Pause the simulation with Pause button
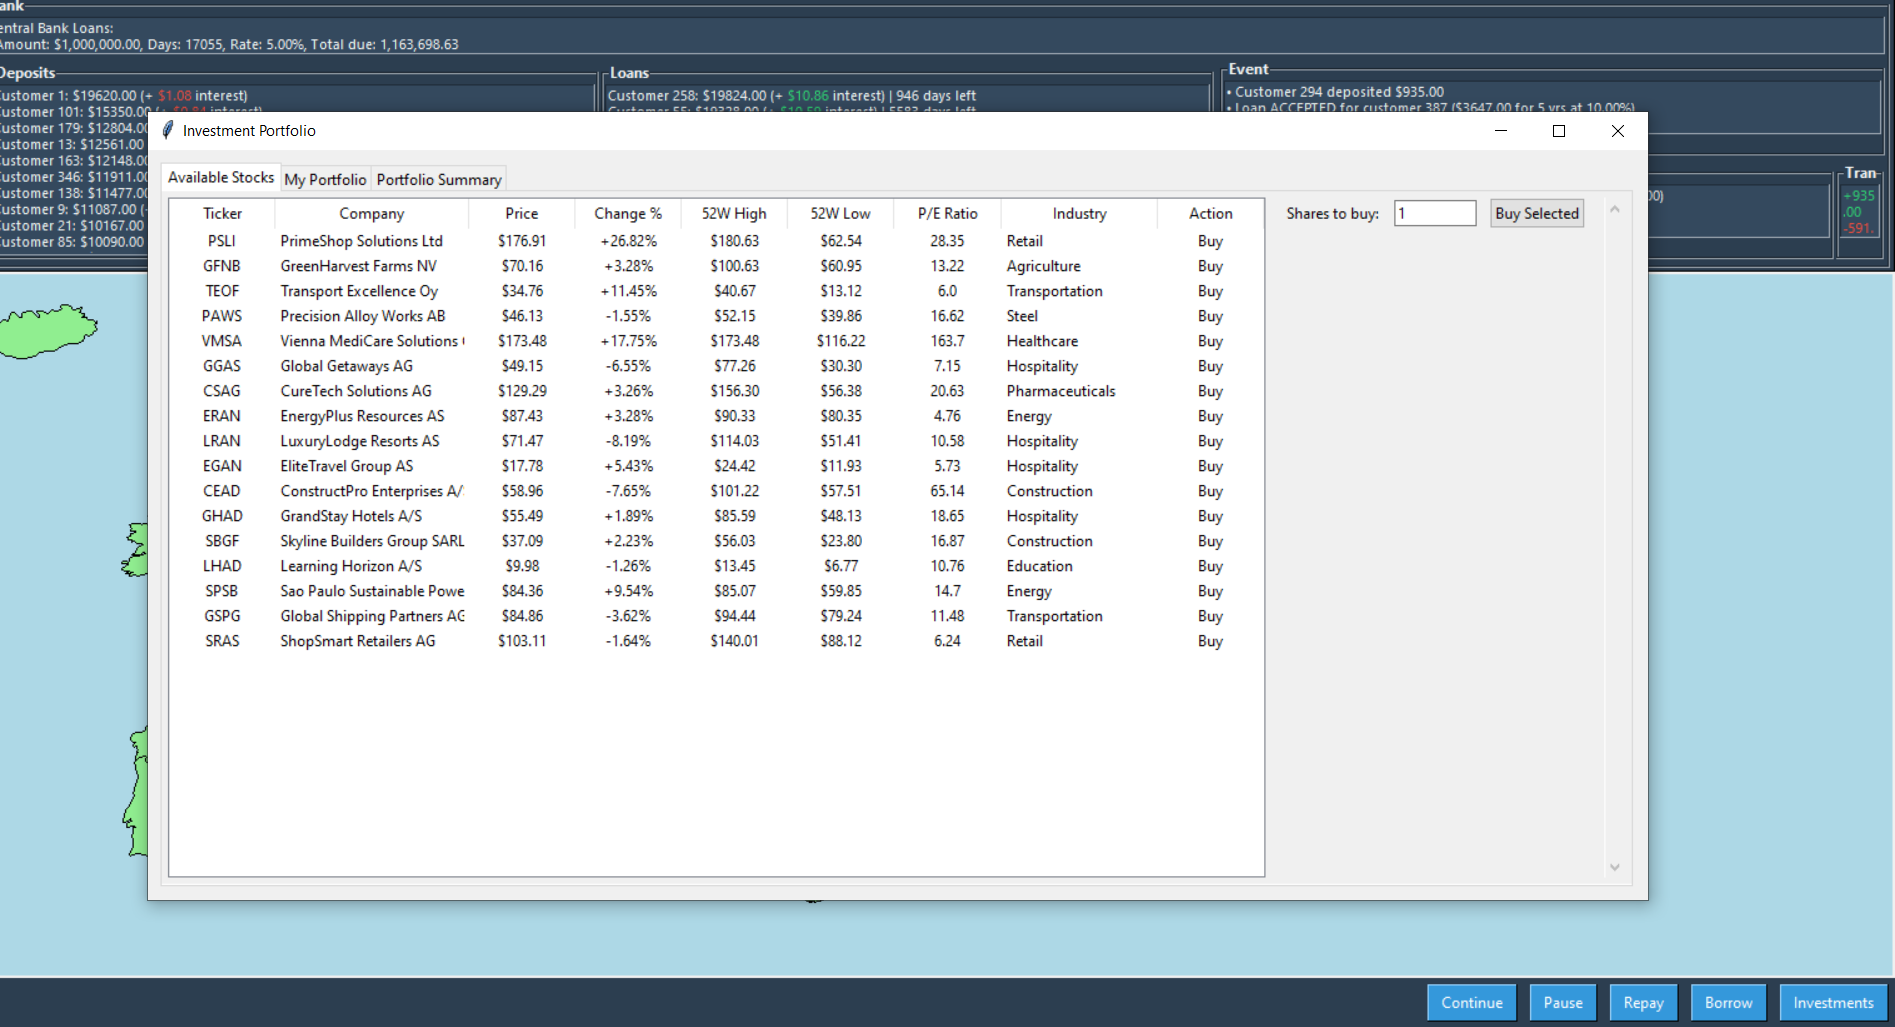This screenshot has height=1027, width=1895. tap(1562, 1002)
